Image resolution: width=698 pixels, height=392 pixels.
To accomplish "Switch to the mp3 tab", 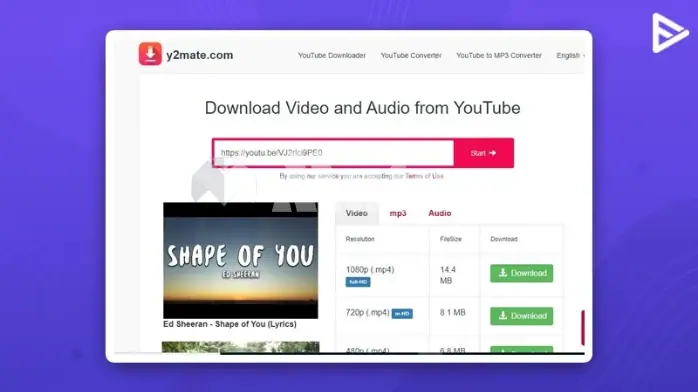I will tap(398, 213).
